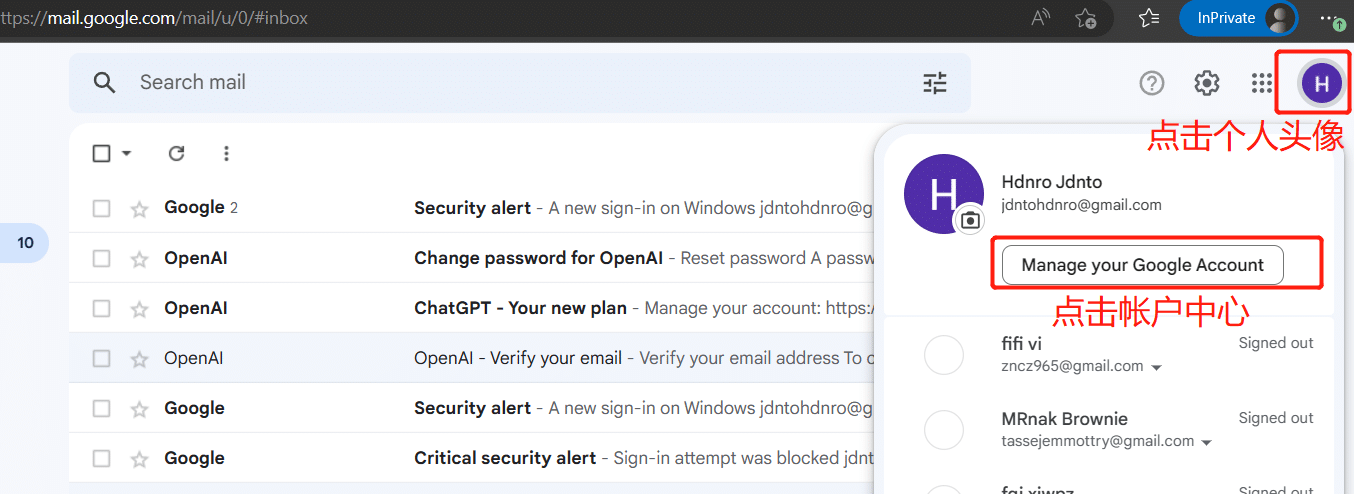Open the Settings gear icon
Image resolution: width=1354 pixels, height=494 pixels.
[x=1207, y=83]
